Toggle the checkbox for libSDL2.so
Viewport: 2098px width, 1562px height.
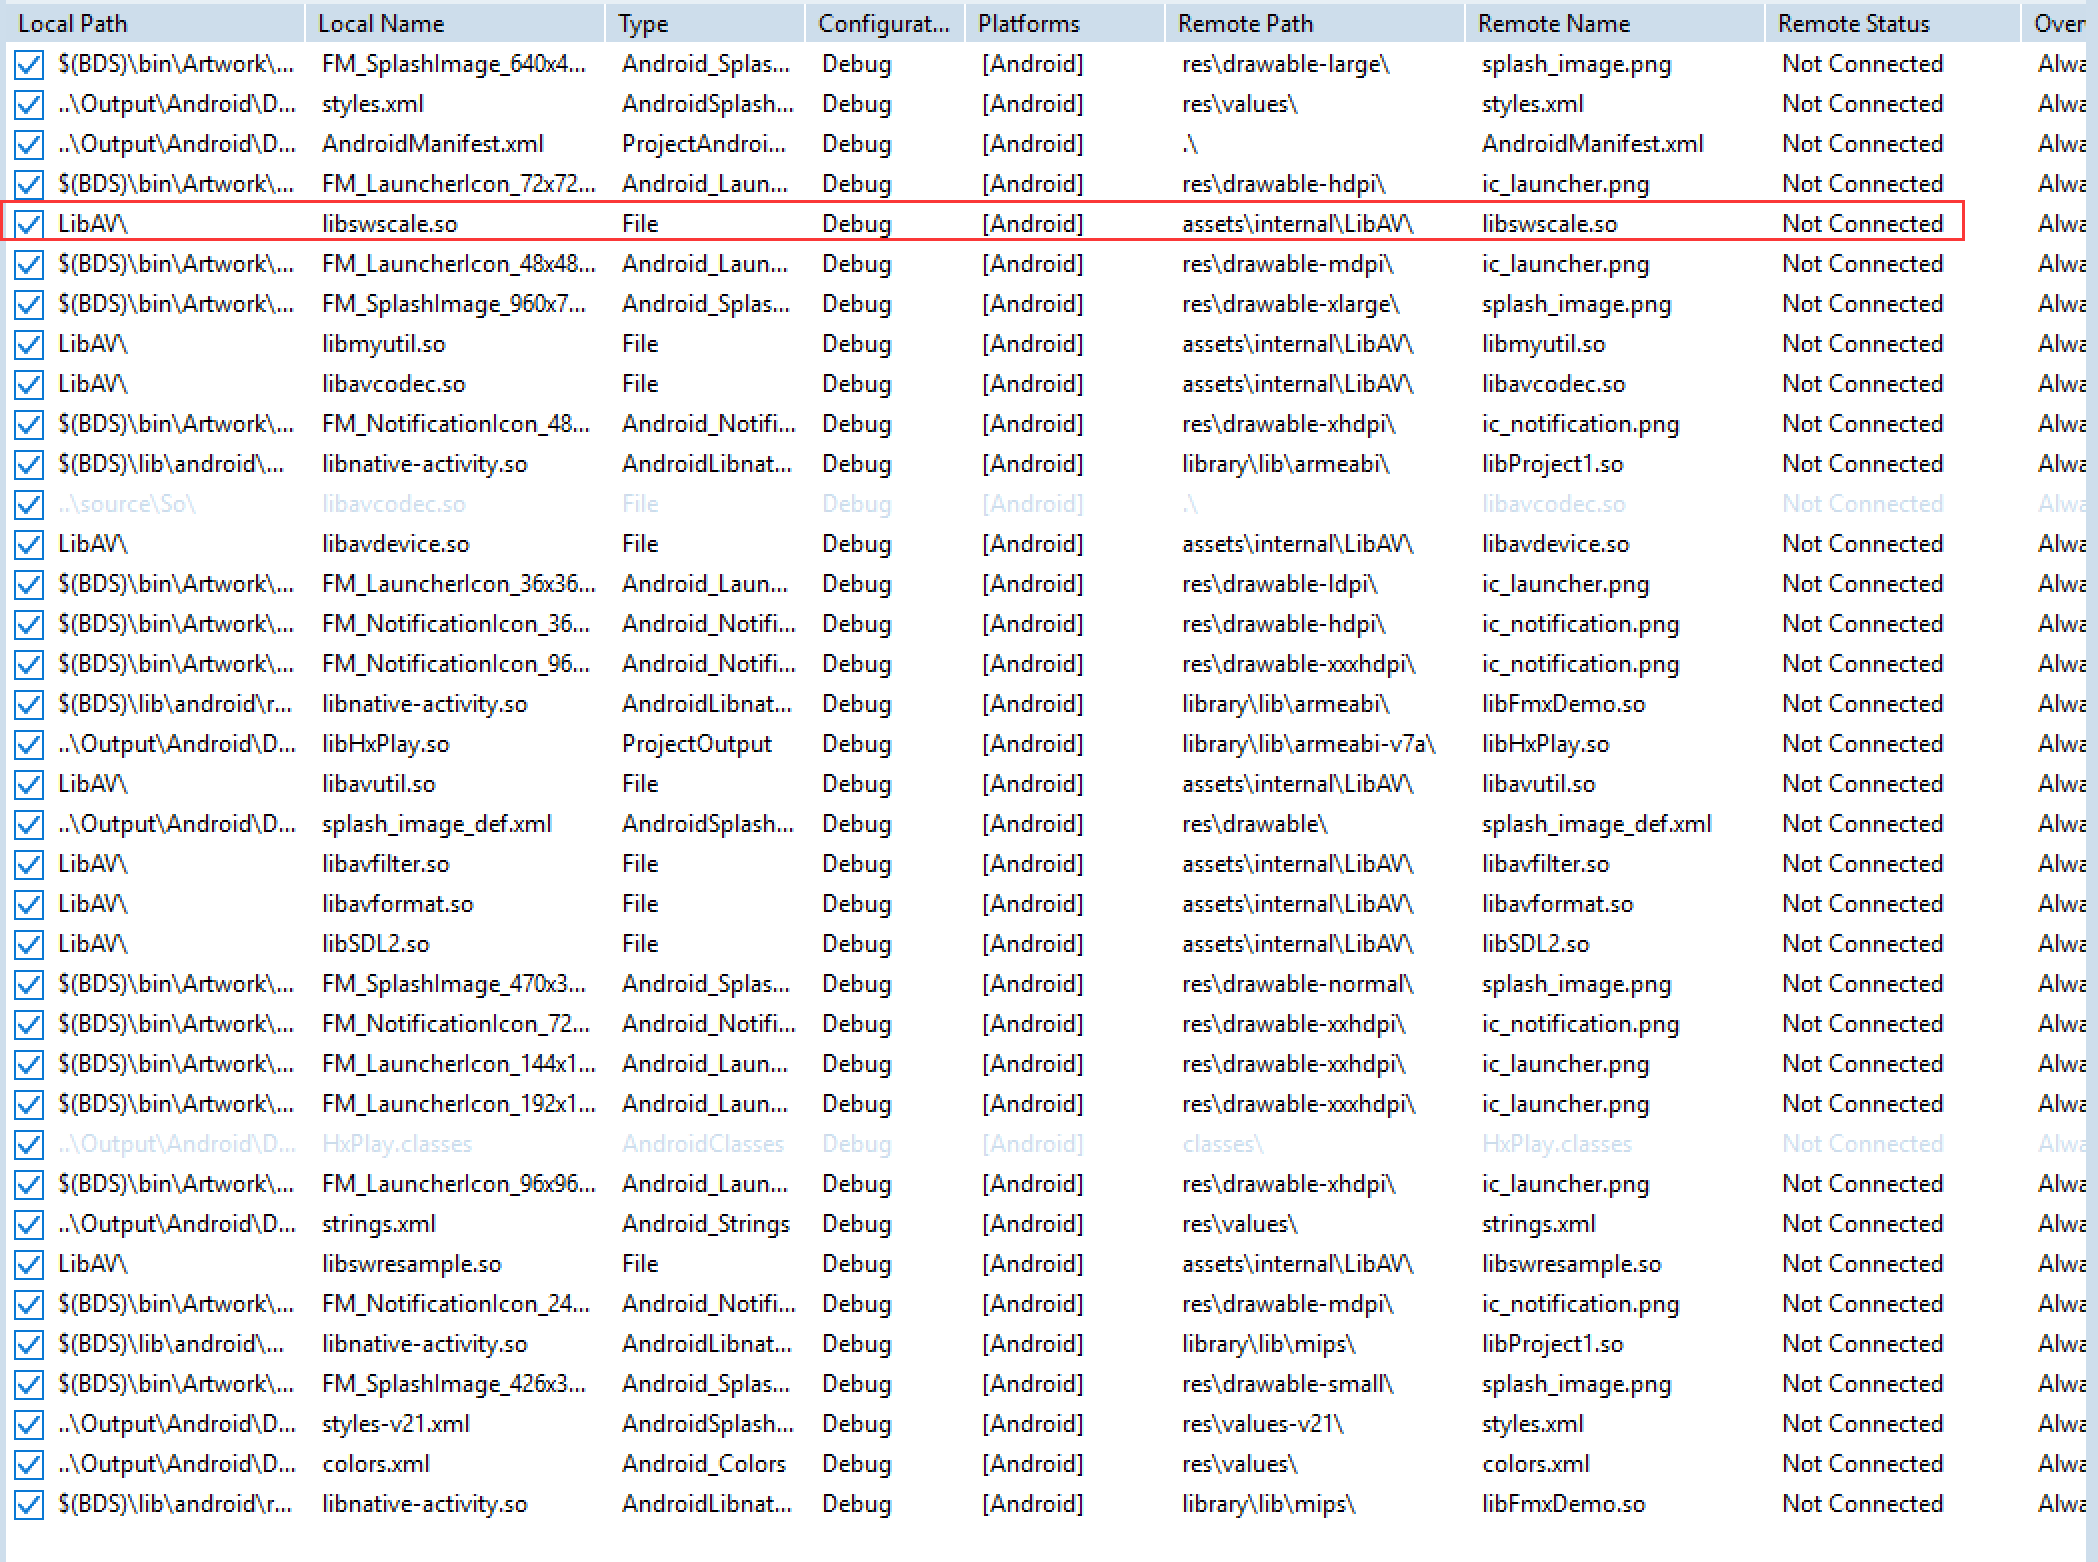28,943
